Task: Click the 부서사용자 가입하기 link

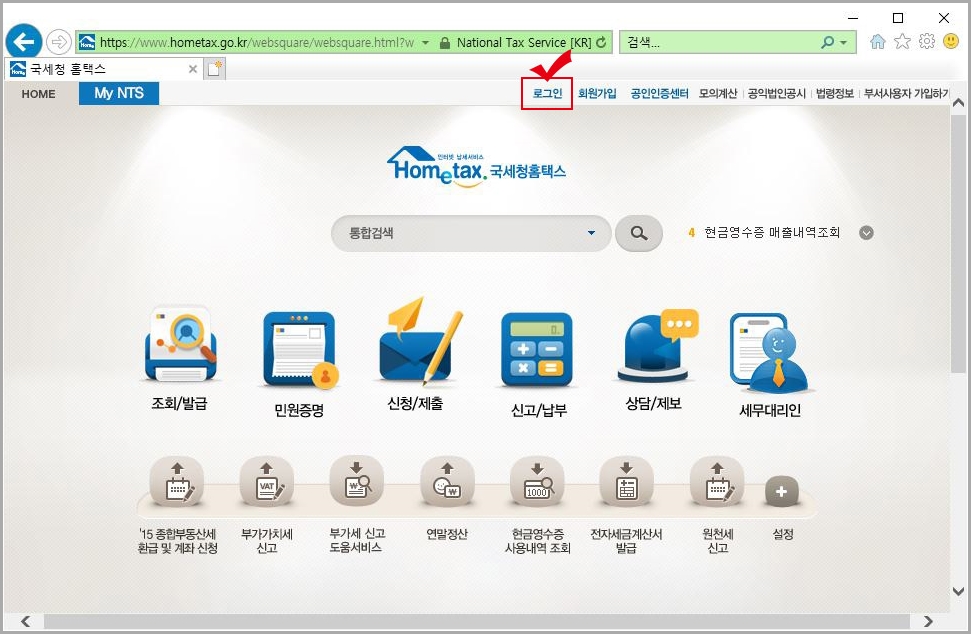Action: pyautogui.click(x=906, y=93)
